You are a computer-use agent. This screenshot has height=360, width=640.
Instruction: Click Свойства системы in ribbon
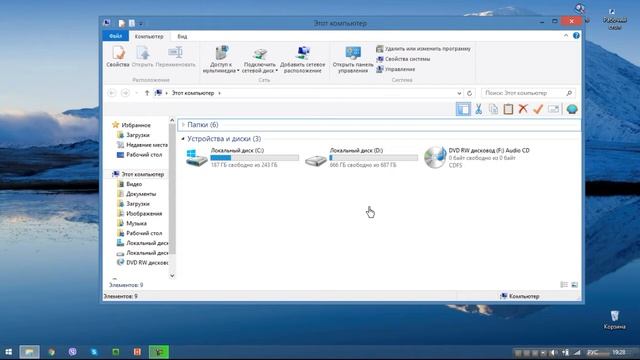click(x=403, y=59)
